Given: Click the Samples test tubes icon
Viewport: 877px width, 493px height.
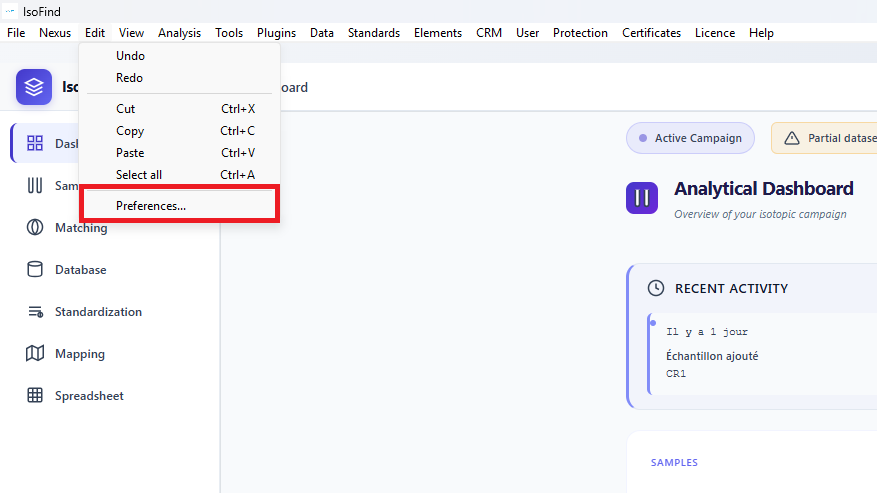Looking at the screenshot, I should [x=35, y=185].
